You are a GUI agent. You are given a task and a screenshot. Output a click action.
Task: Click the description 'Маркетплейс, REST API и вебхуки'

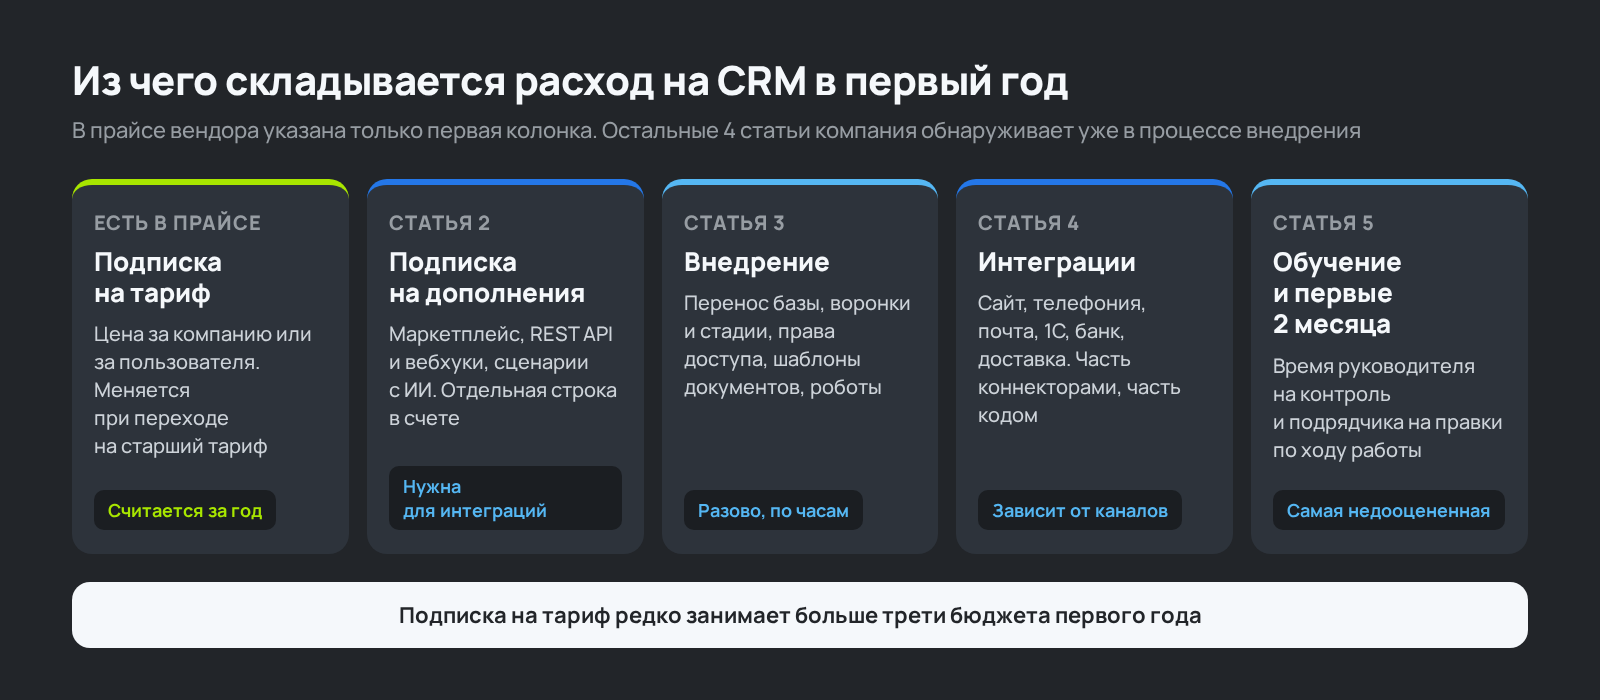click(x=503, y=376)
